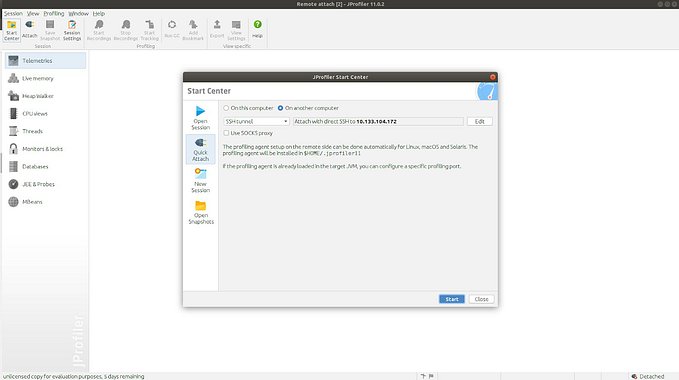Click the Detached status icon

(x=634, y=377)
